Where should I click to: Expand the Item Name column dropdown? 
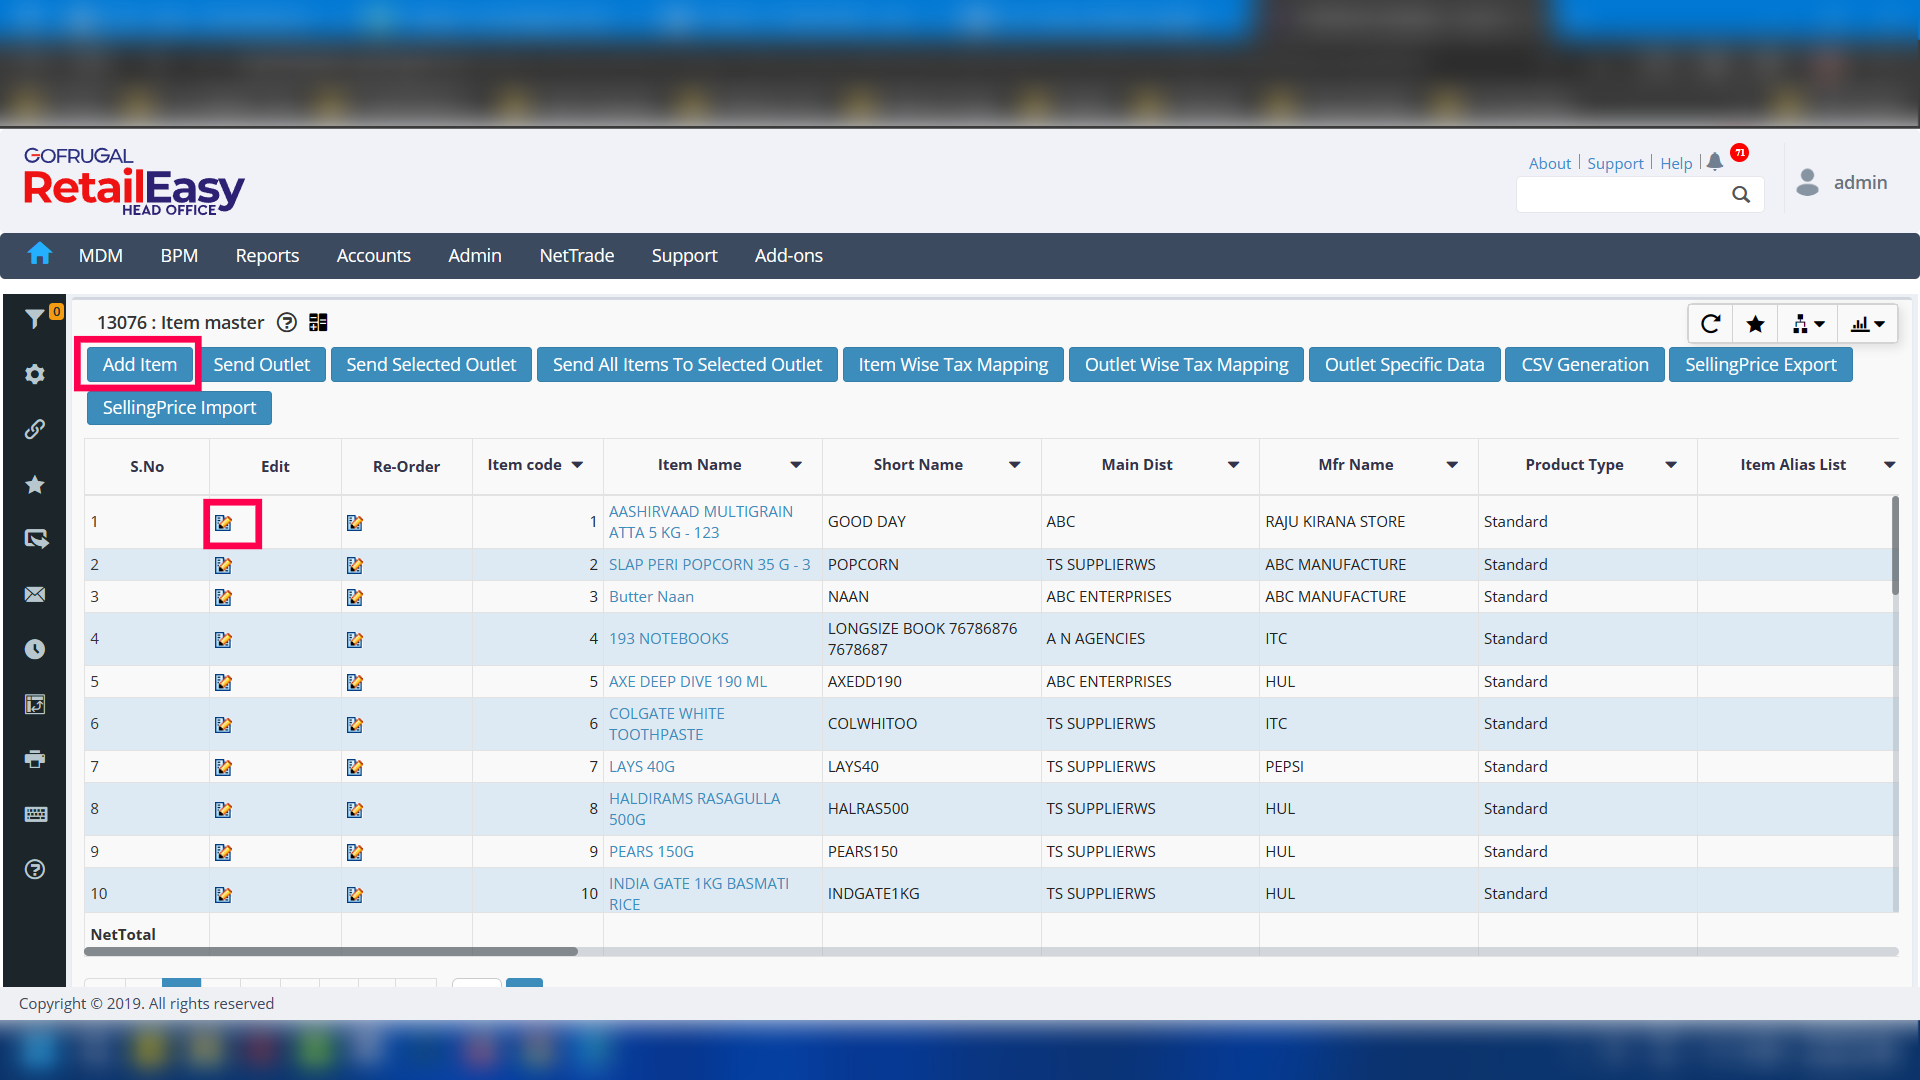[796, 465]
